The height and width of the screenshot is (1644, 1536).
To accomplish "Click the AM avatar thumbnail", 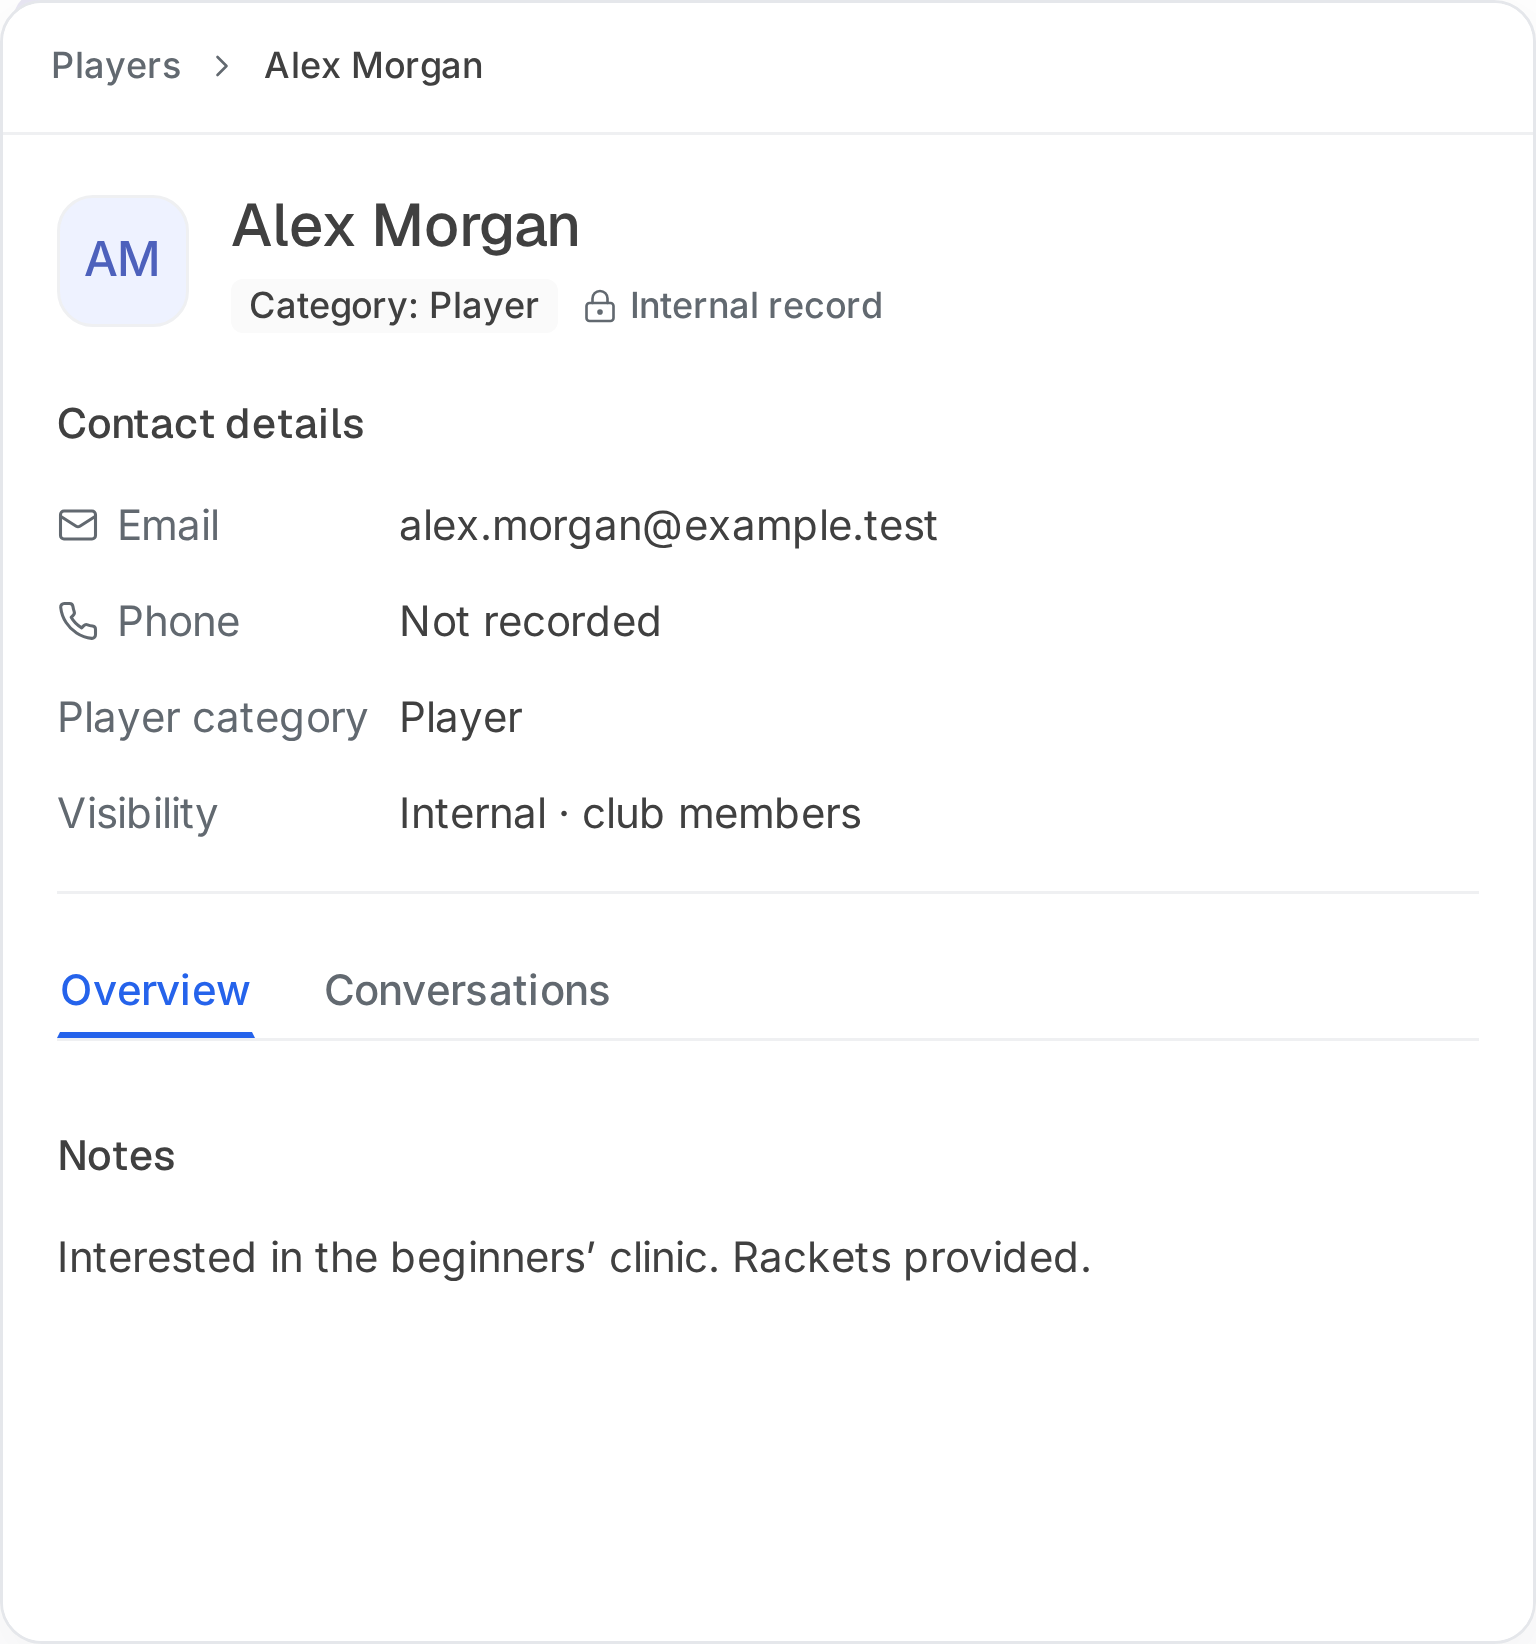I will [x=123, y=261].
